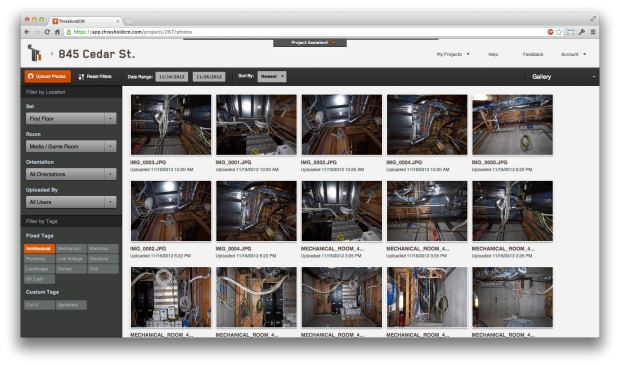Click the Upload Photos button
The width and height of the screenshot is (620, 366).
[47, 77]
